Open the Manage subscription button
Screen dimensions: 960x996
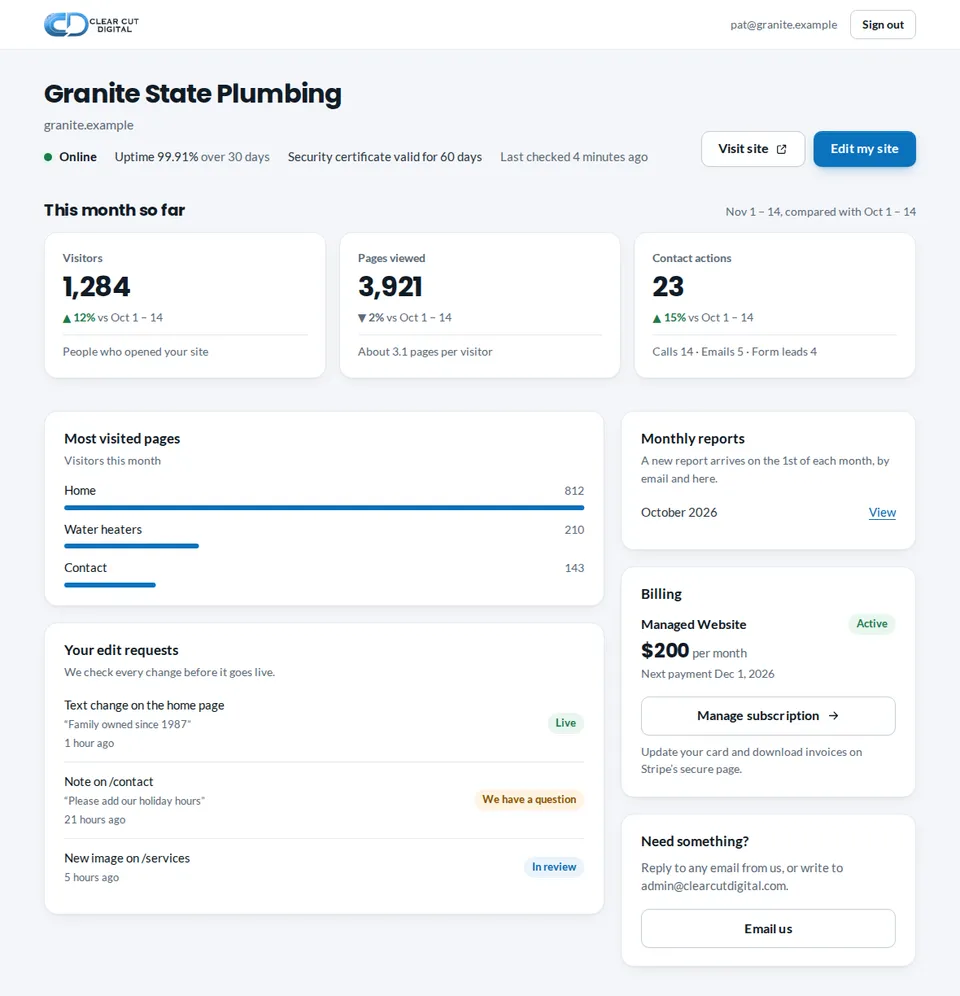click(x=768, y=716)
